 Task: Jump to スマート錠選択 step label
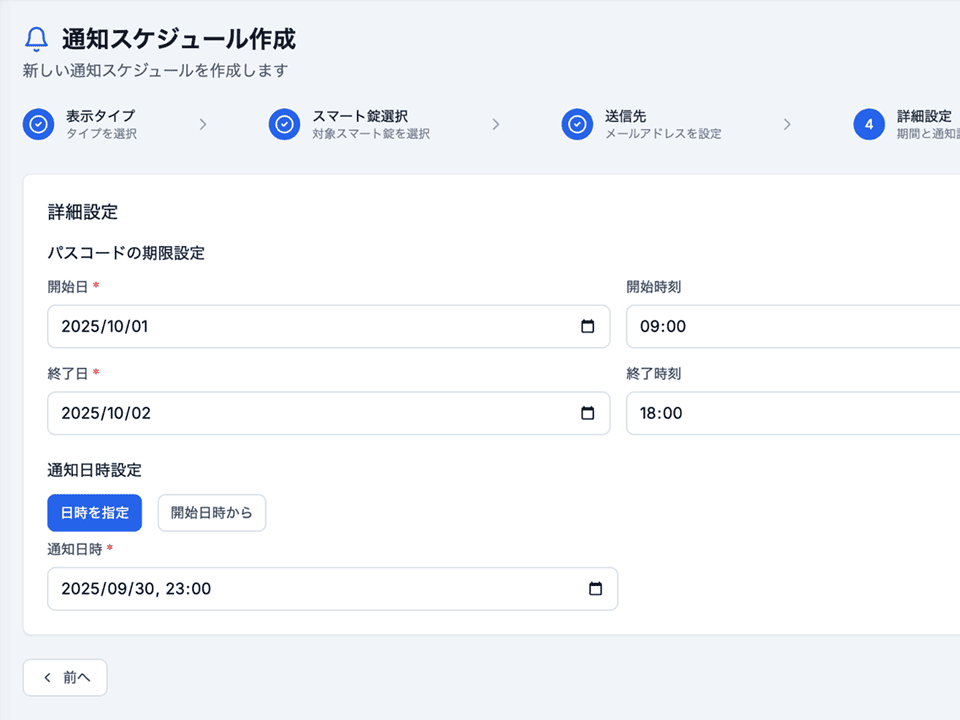(x=360, y=116)
